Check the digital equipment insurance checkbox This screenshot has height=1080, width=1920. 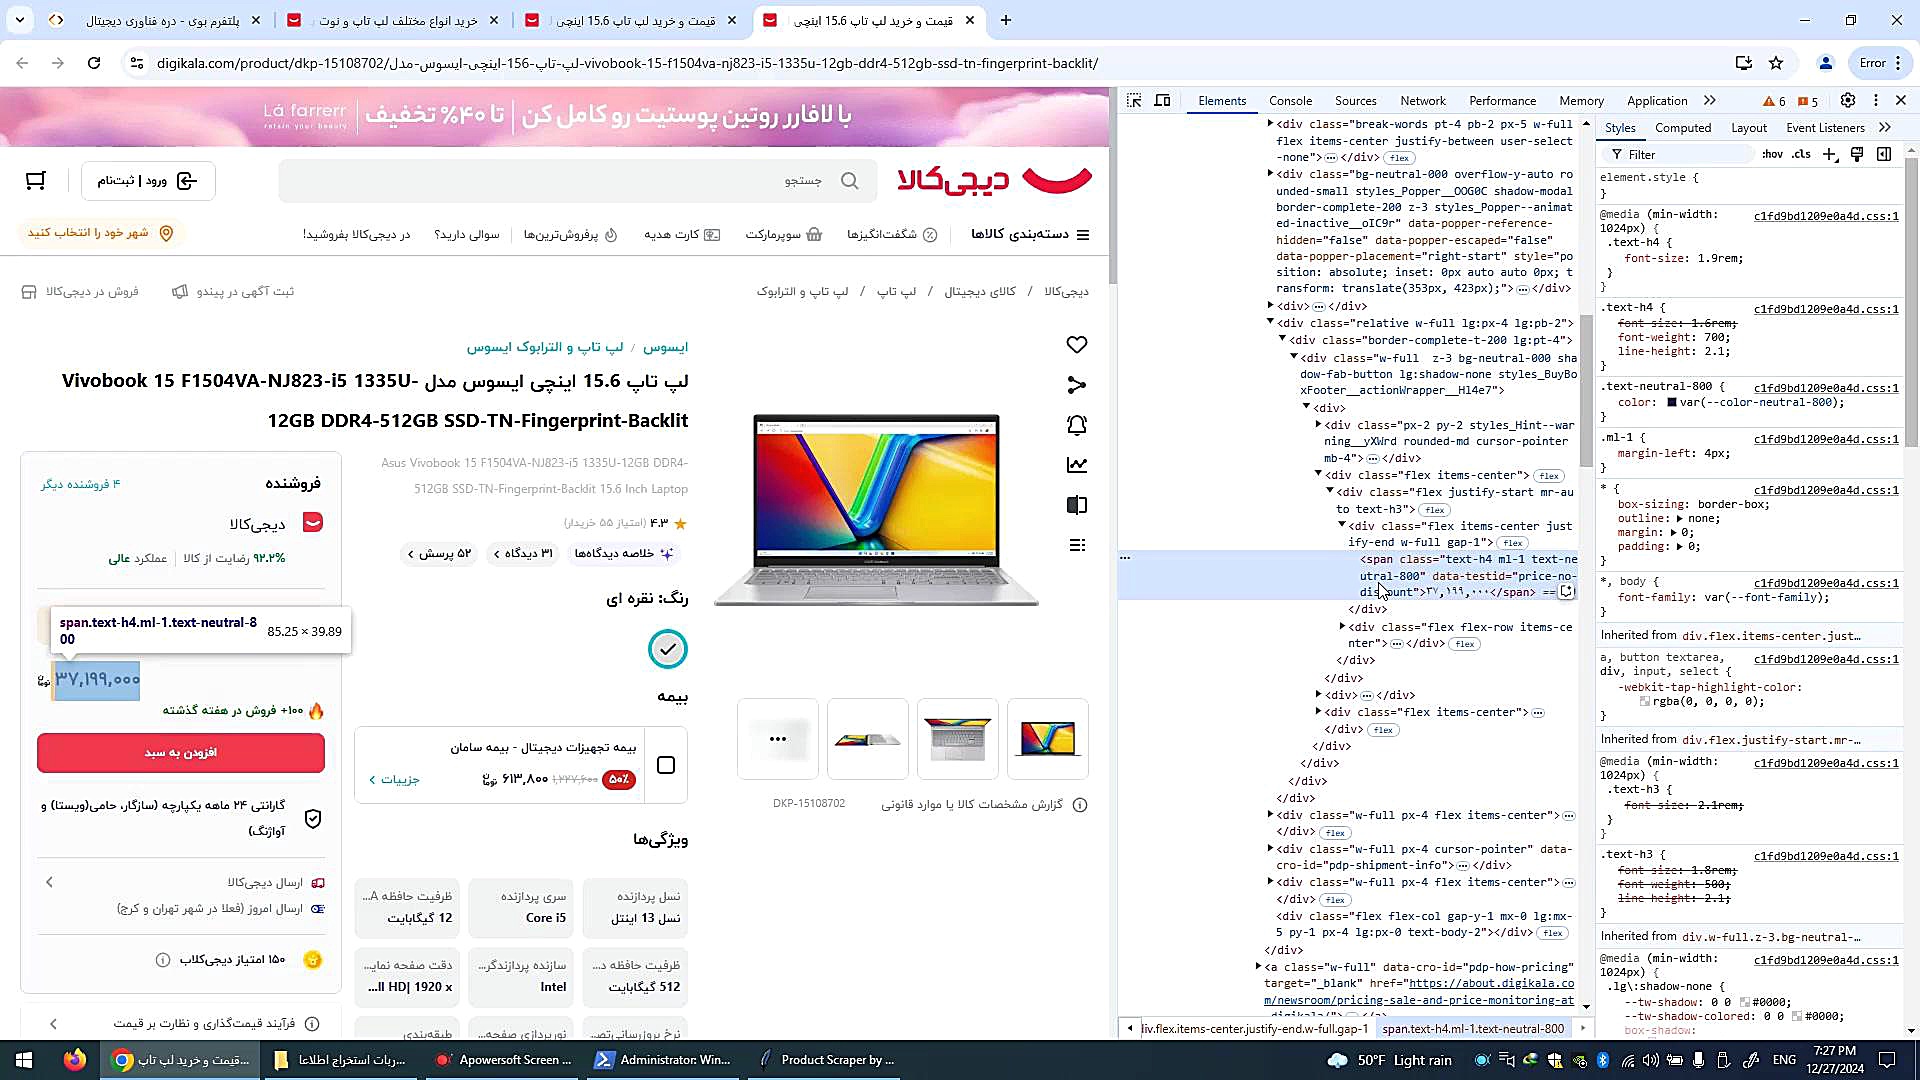(666, 765)
